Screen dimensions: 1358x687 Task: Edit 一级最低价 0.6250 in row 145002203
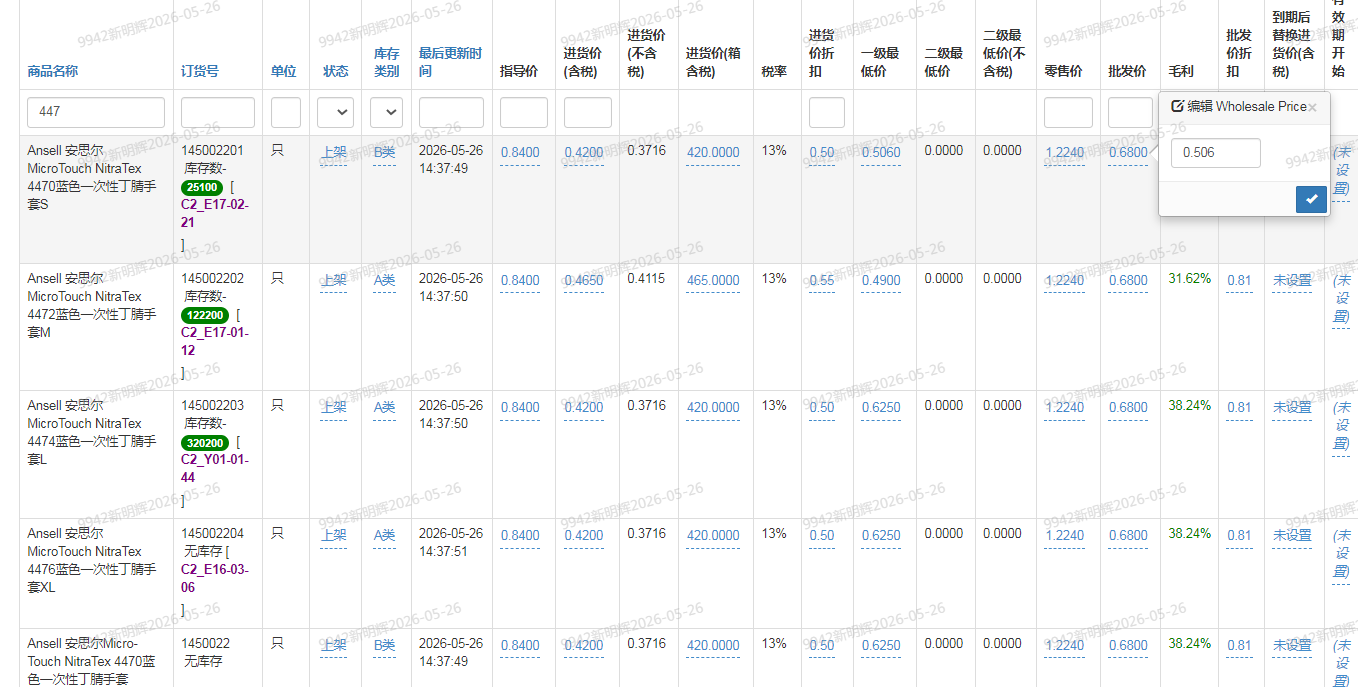pyautogui.click(x=881, y=408)
